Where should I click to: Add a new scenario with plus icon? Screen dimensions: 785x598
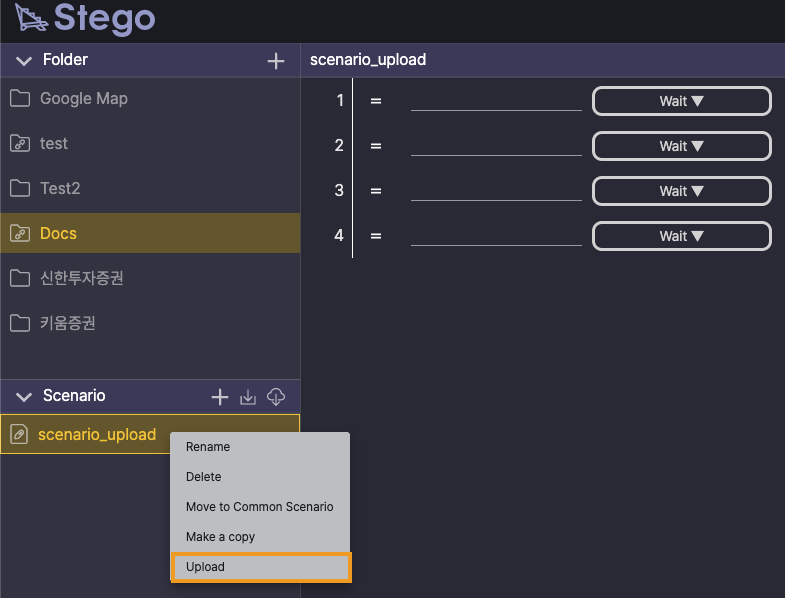[220, 397]
